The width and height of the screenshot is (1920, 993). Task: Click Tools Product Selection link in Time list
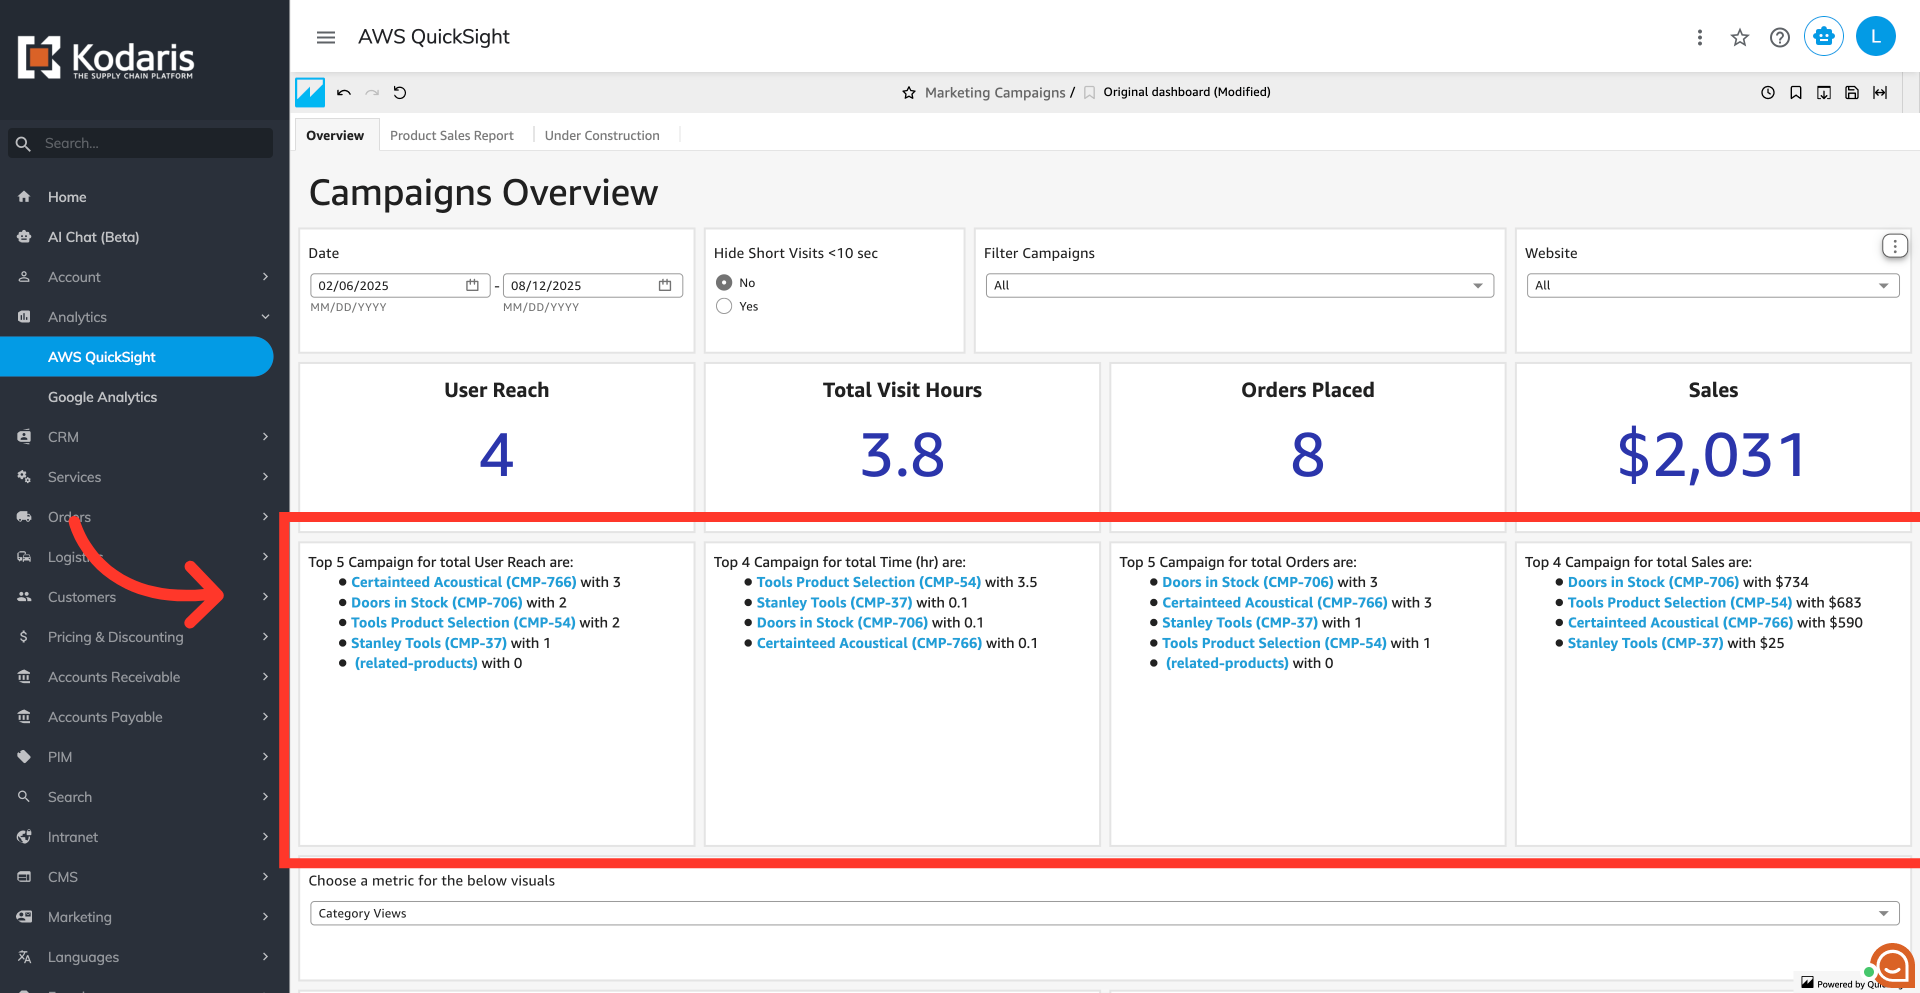click(x=869, y=582)
